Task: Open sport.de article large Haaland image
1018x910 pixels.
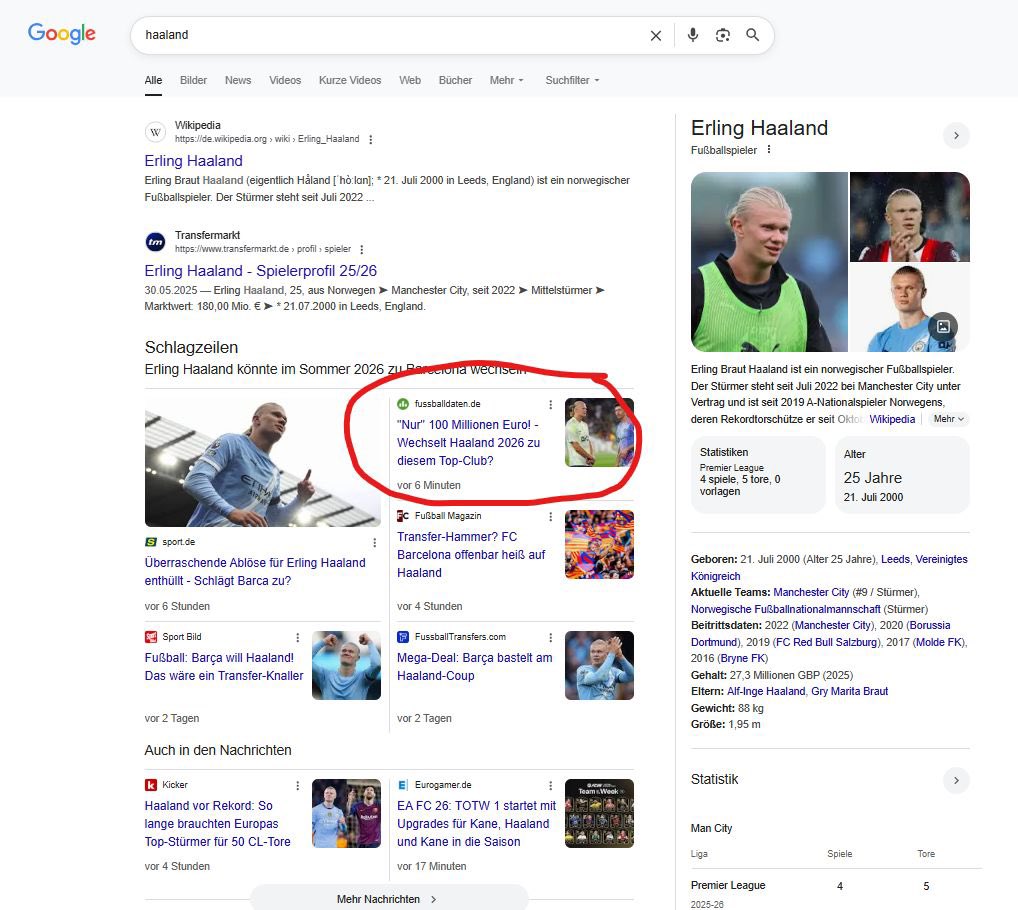Action: pos(262,462)
